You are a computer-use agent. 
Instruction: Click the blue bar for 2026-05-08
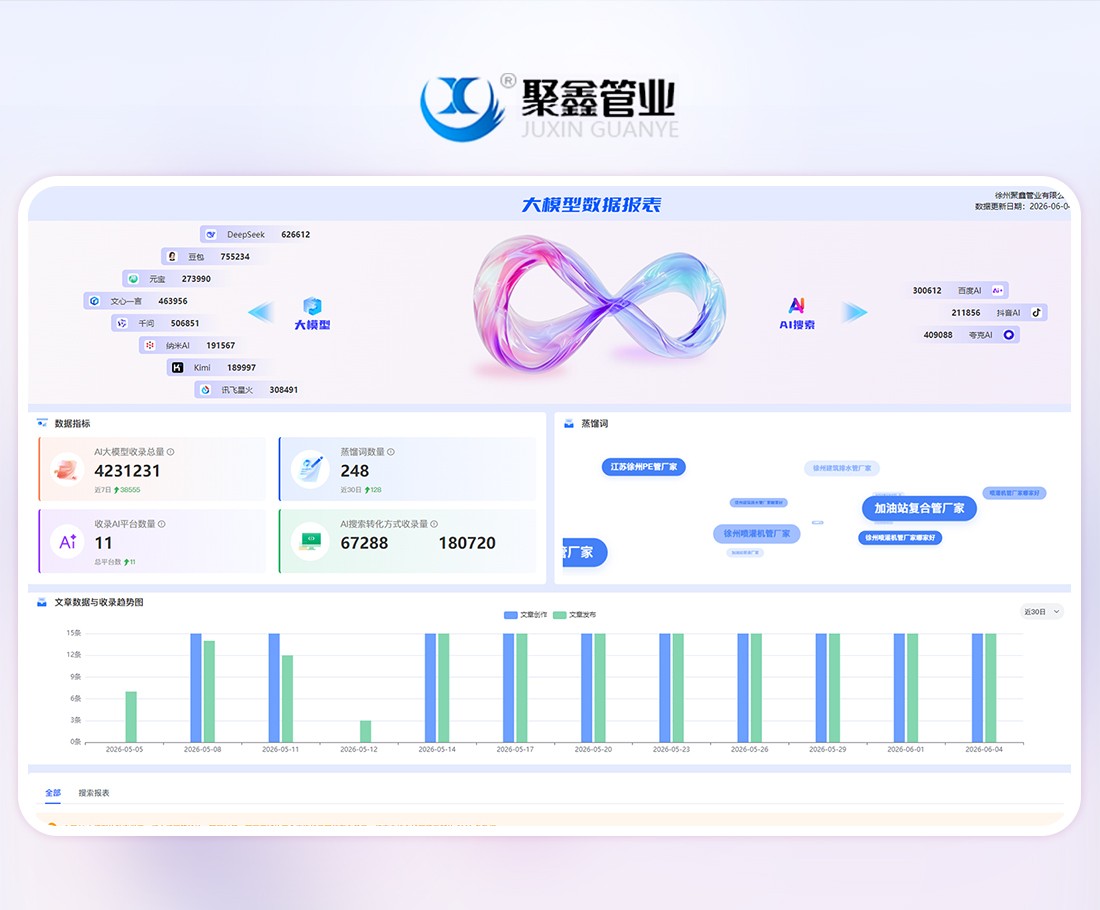(x=196, y=688)
